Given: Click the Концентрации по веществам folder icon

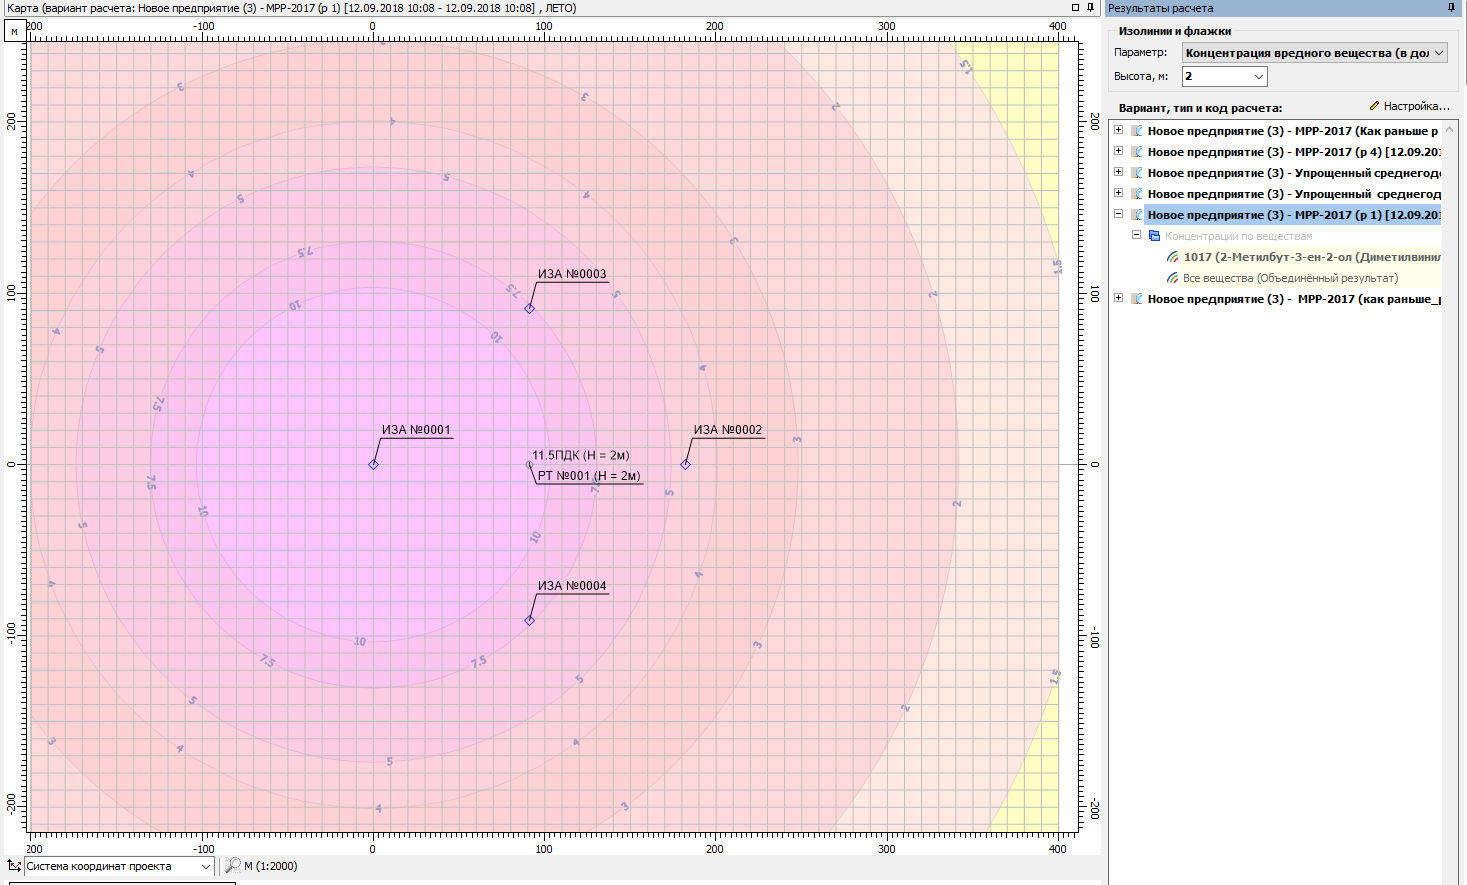Looking at the screenshot, I should [1154, 236].
